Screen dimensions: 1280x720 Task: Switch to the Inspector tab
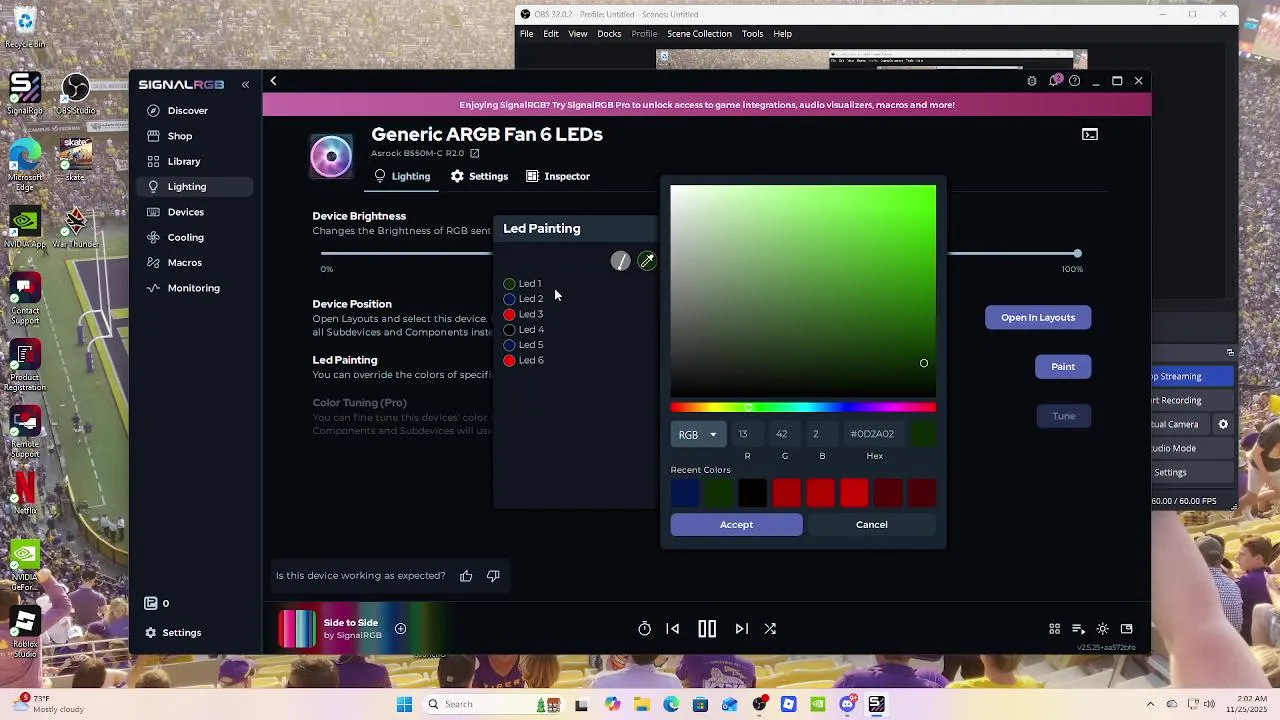coord(558,176)
